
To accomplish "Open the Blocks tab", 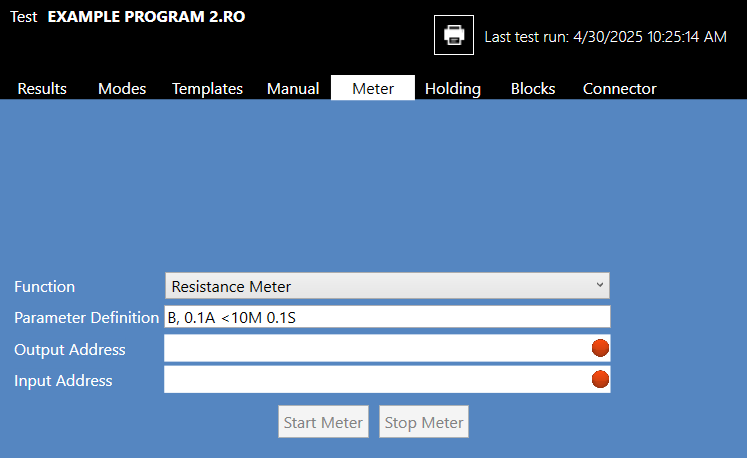I will point(533,89).
